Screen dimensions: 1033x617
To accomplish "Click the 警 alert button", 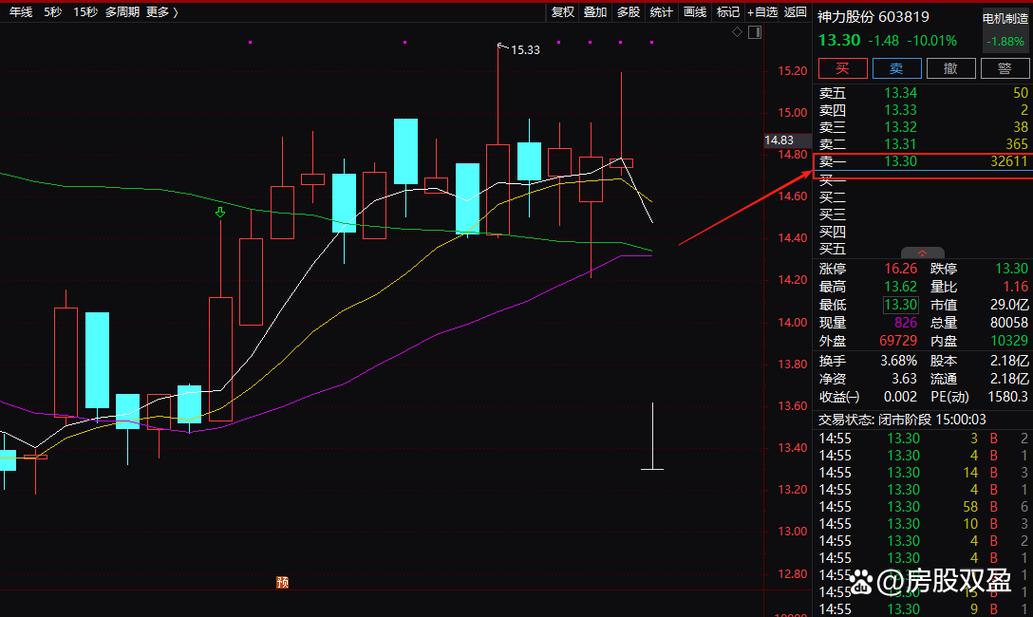I will (1005, 68).
